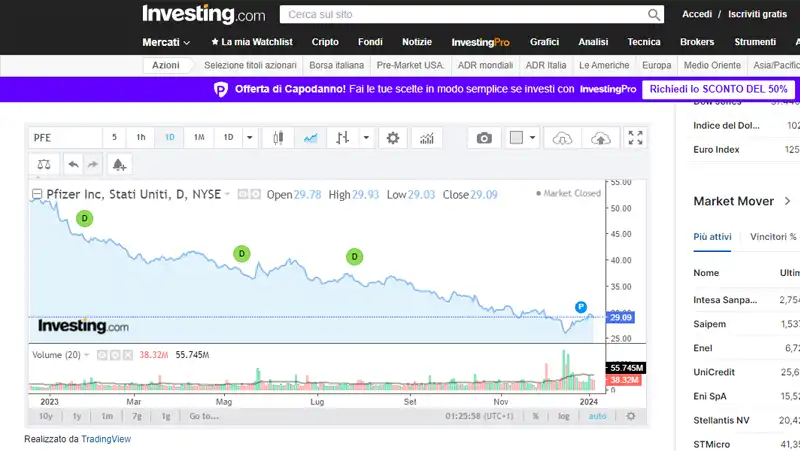Toggle the auto scale option
800x451 pixels.
coord(597,416)
